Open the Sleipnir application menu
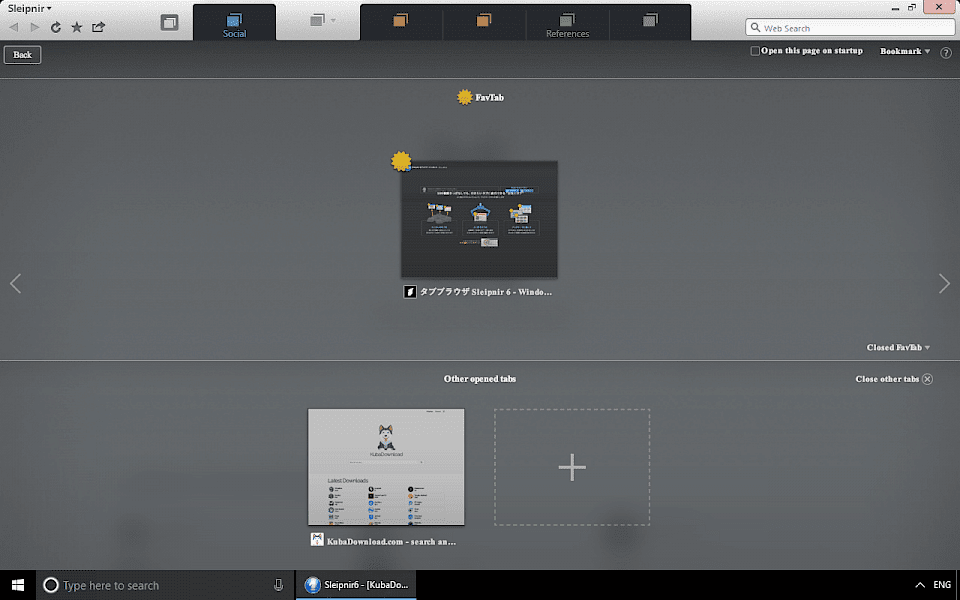The image size is (960, 600). [29, 9]
